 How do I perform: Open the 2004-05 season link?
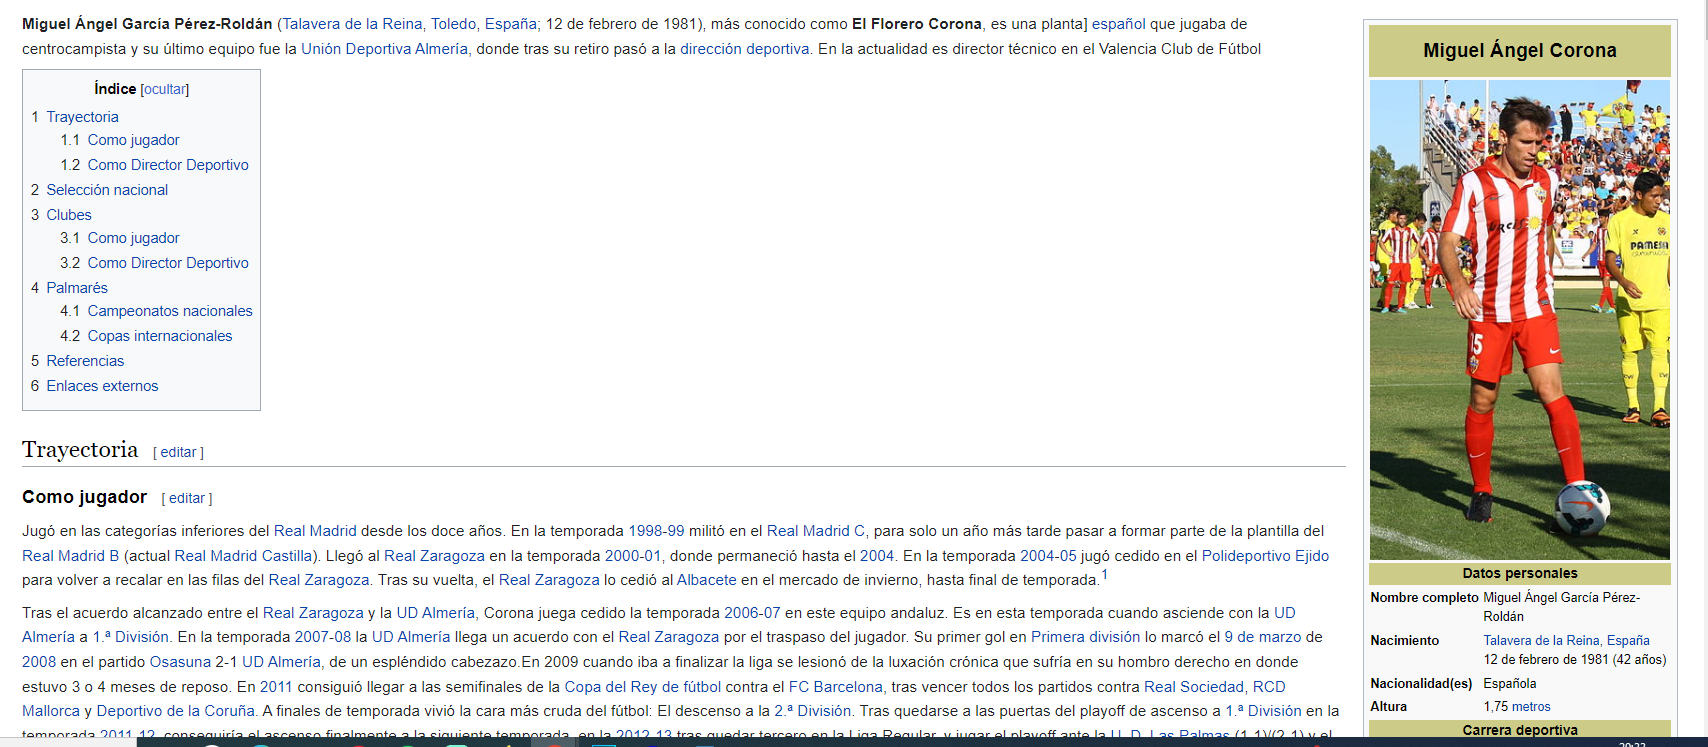click(x=1048, y=556)
